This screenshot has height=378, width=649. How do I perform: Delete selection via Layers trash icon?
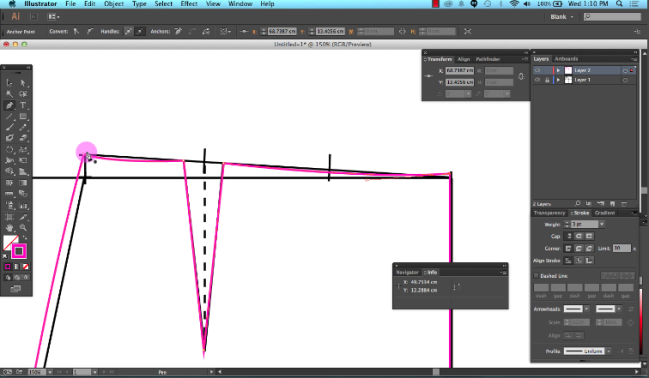point(625,204)
